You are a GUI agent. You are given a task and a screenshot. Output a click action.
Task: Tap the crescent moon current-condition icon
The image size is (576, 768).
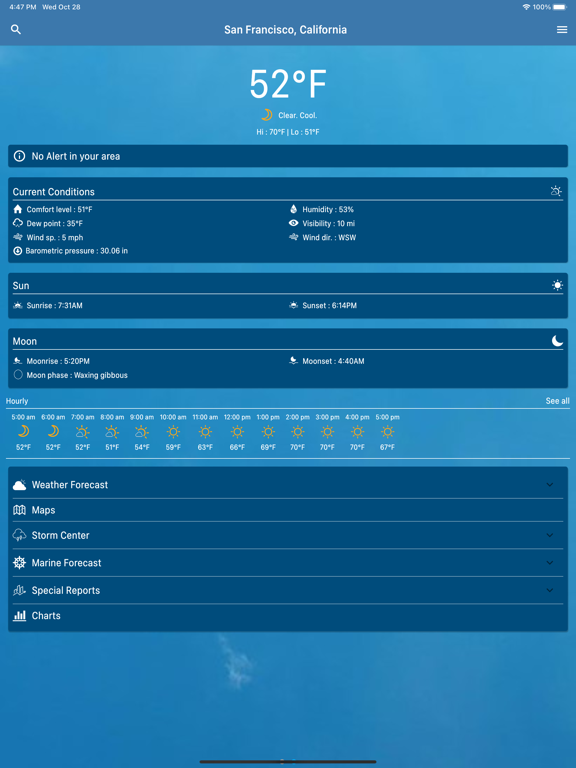[x=267, y=115]
